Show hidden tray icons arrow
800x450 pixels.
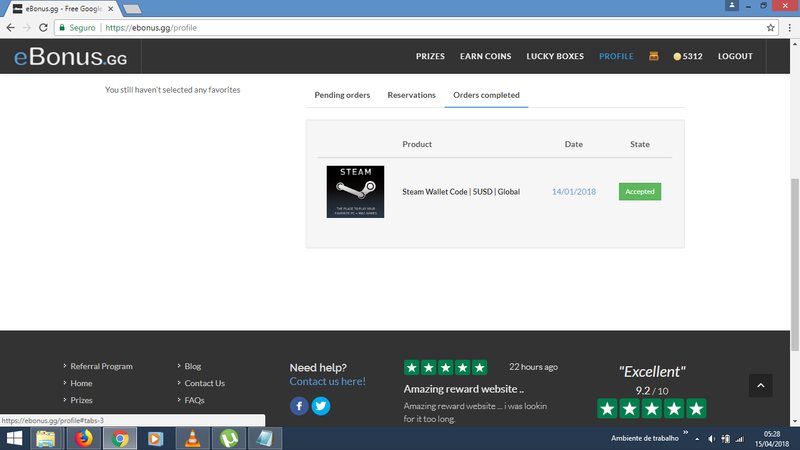[x=697, y=439]
